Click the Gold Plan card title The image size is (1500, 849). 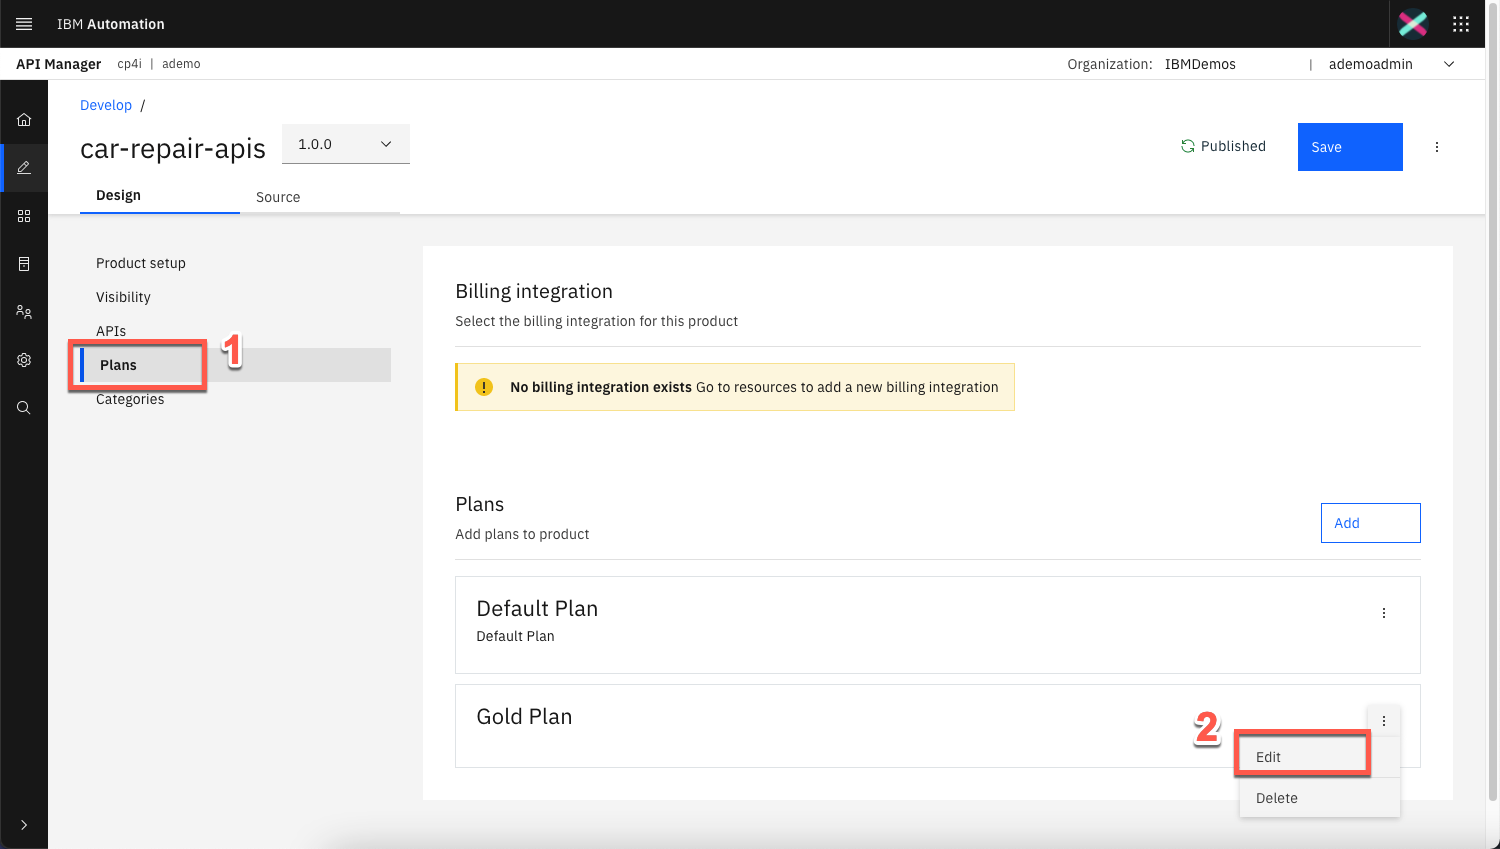(x=524, y=716)
